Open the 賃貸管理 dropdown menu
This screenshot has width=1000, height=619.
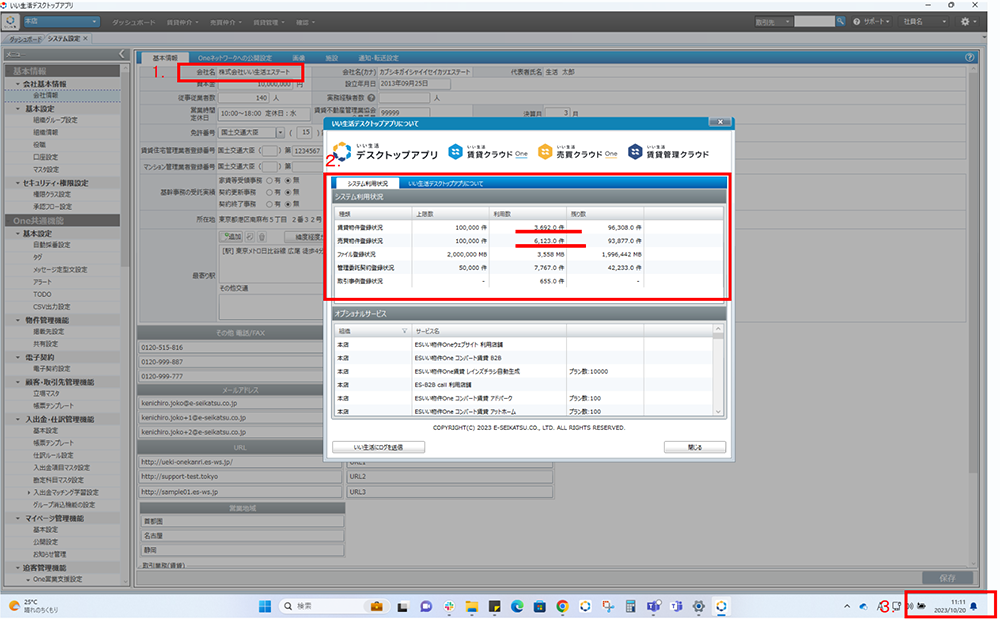click(x=268, y=22)
